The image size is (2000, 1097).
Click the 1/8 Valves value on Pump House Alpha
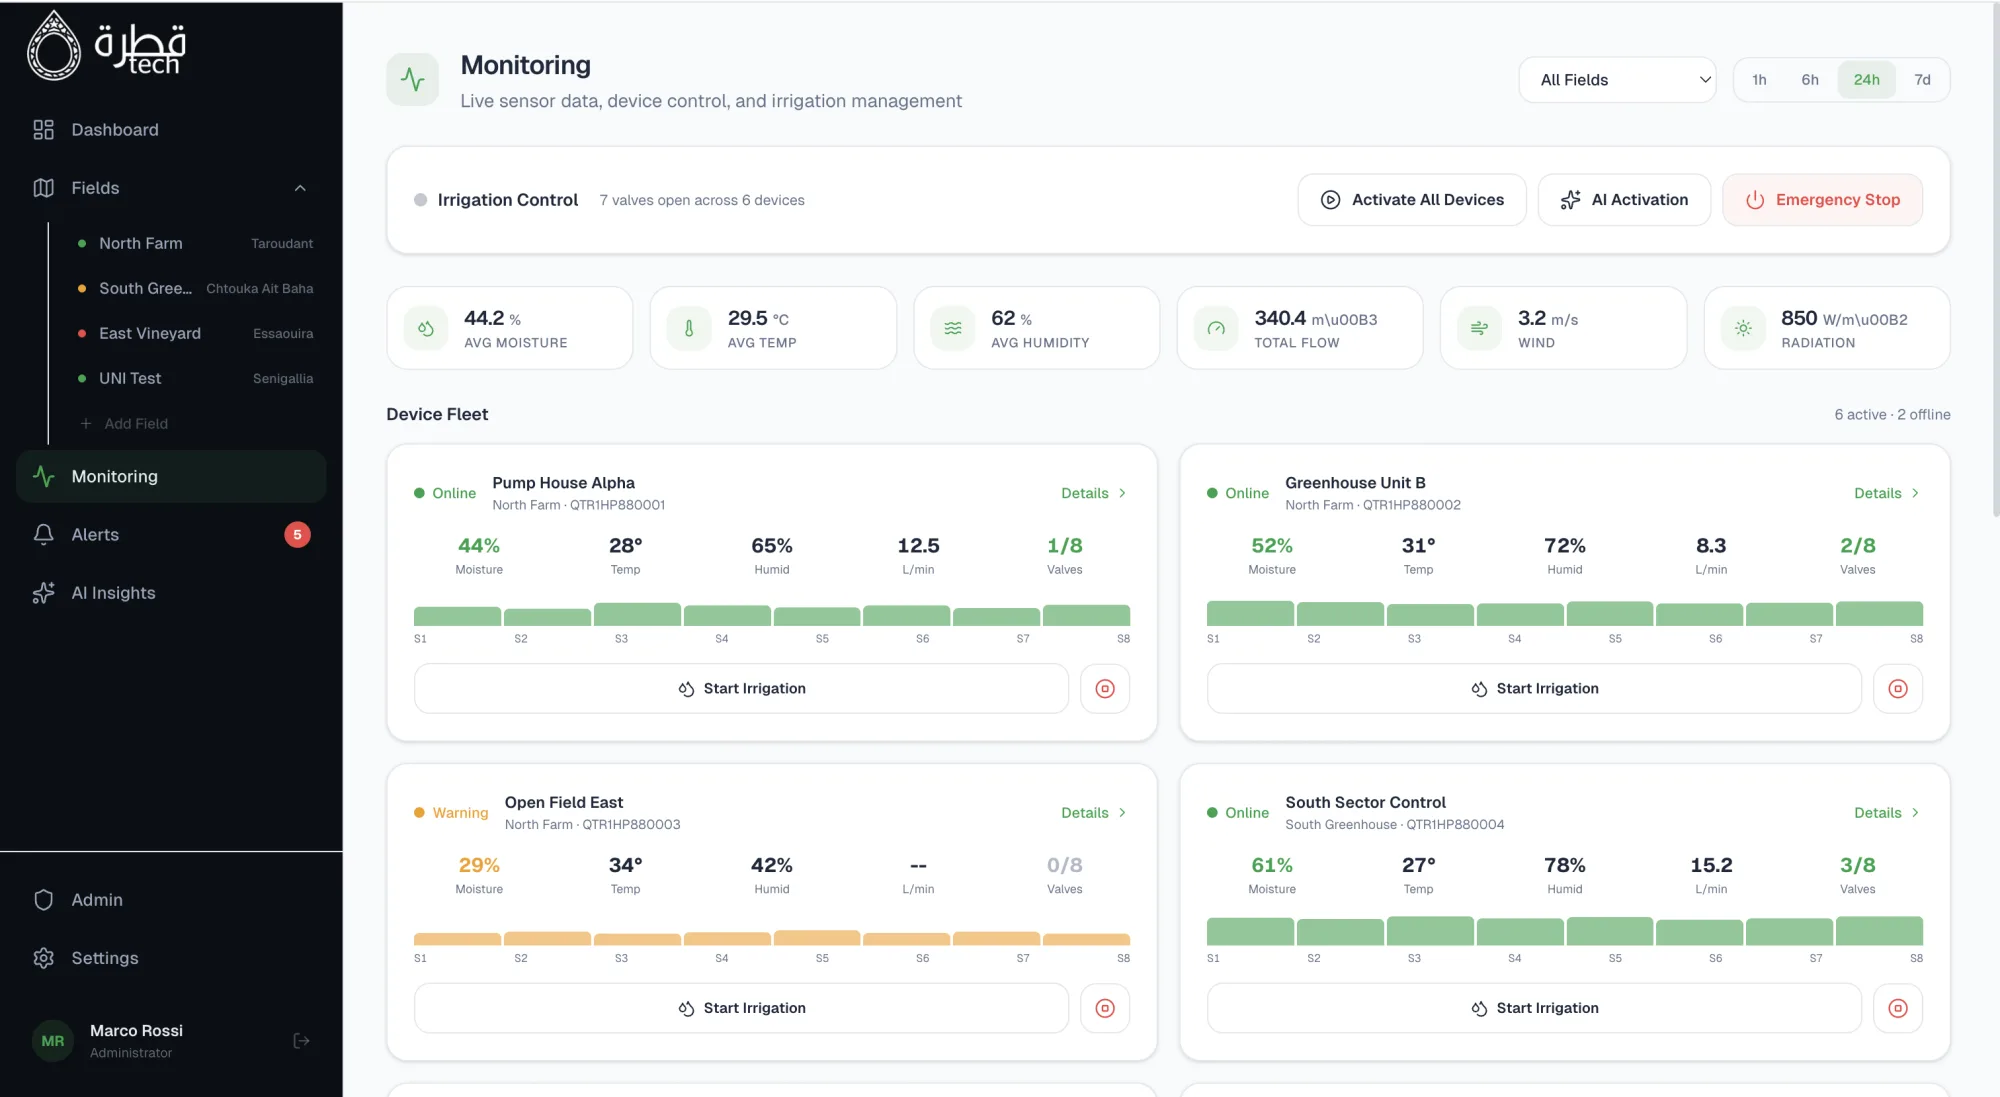point(1065,546)
